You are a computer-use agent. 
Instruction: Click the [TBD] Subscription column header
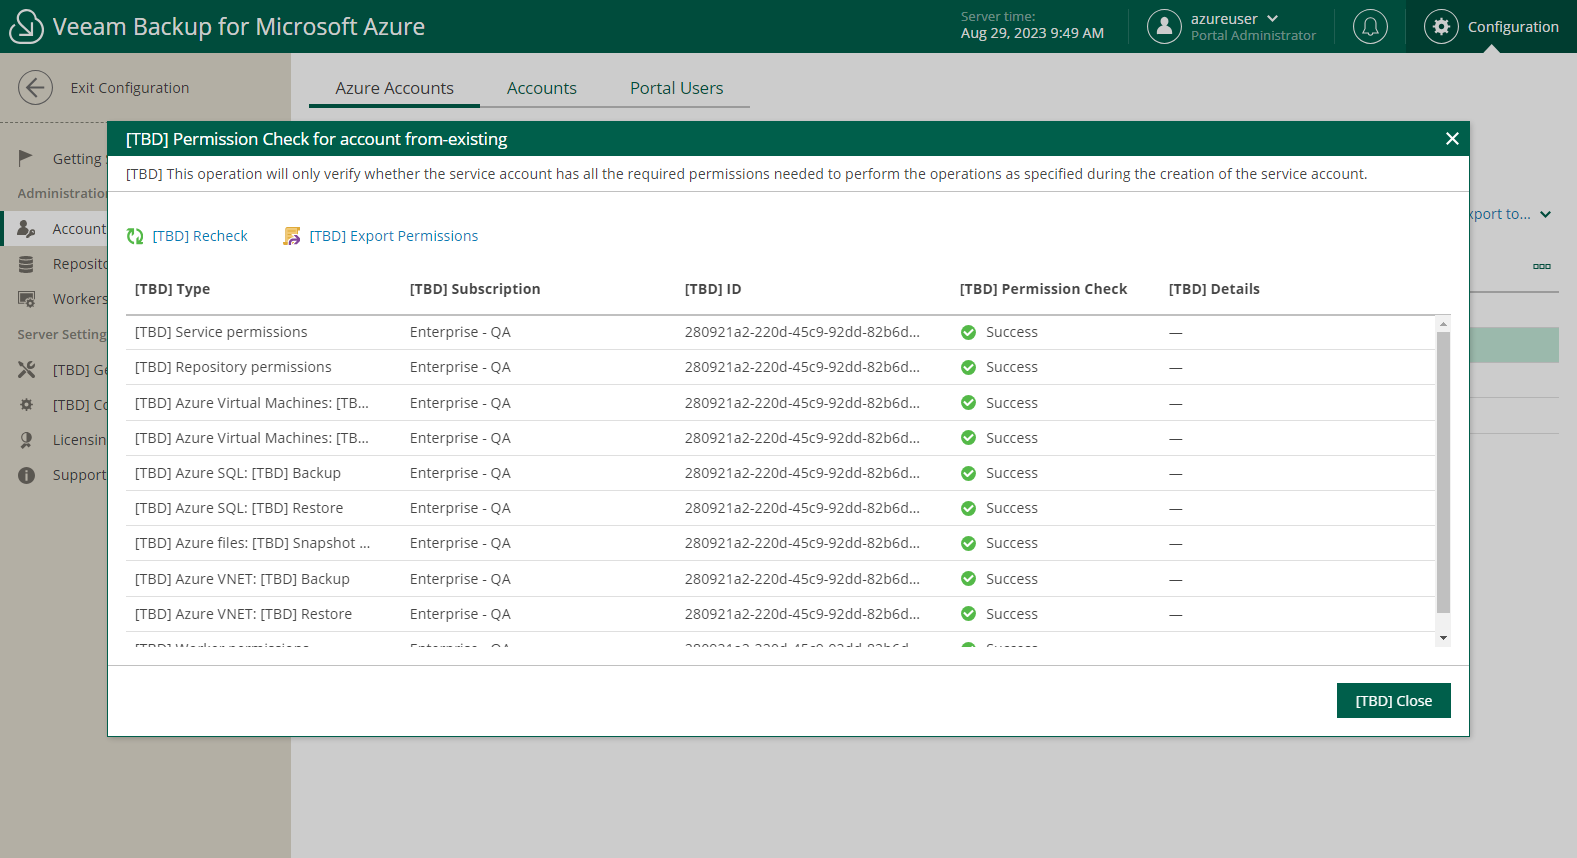point(475,289)
